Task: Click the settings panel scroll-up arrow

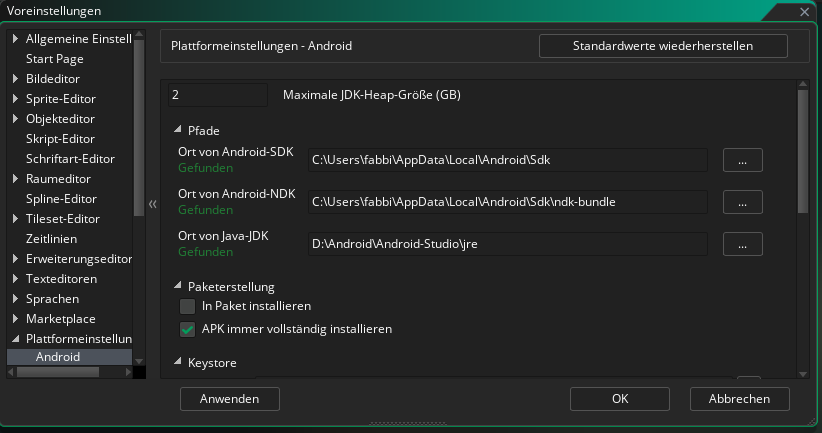Action: (803, 84)
